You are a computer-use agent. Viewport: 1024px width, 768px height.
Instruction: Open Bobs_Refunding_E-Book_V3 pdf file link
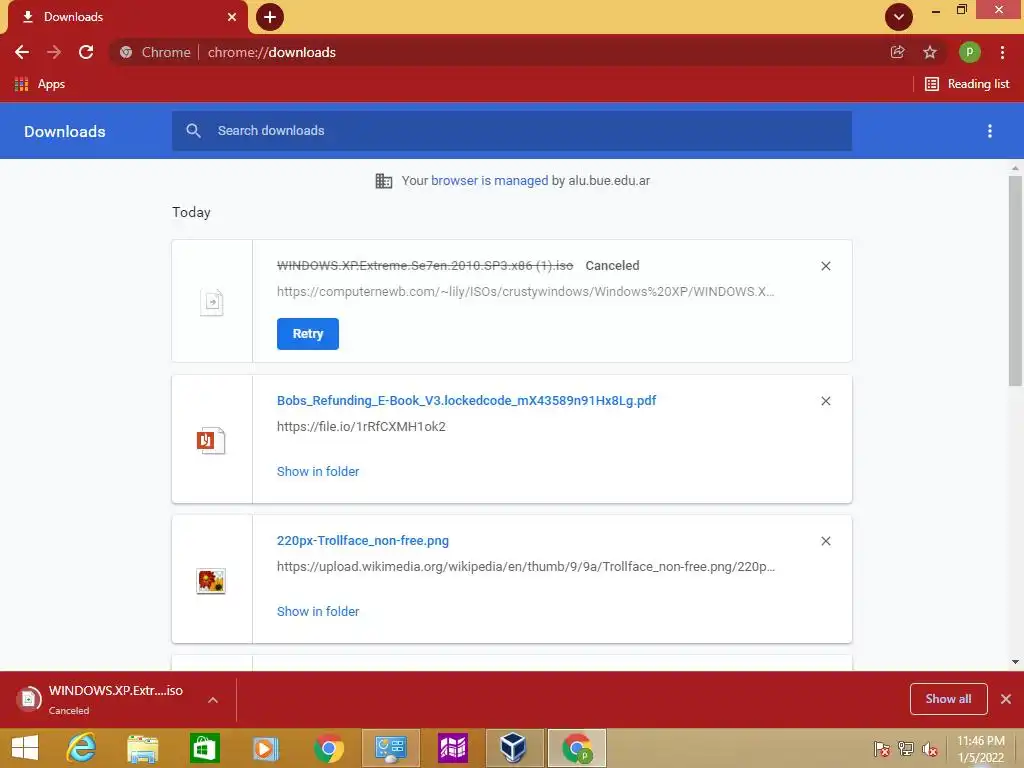[x=466, y=401]
